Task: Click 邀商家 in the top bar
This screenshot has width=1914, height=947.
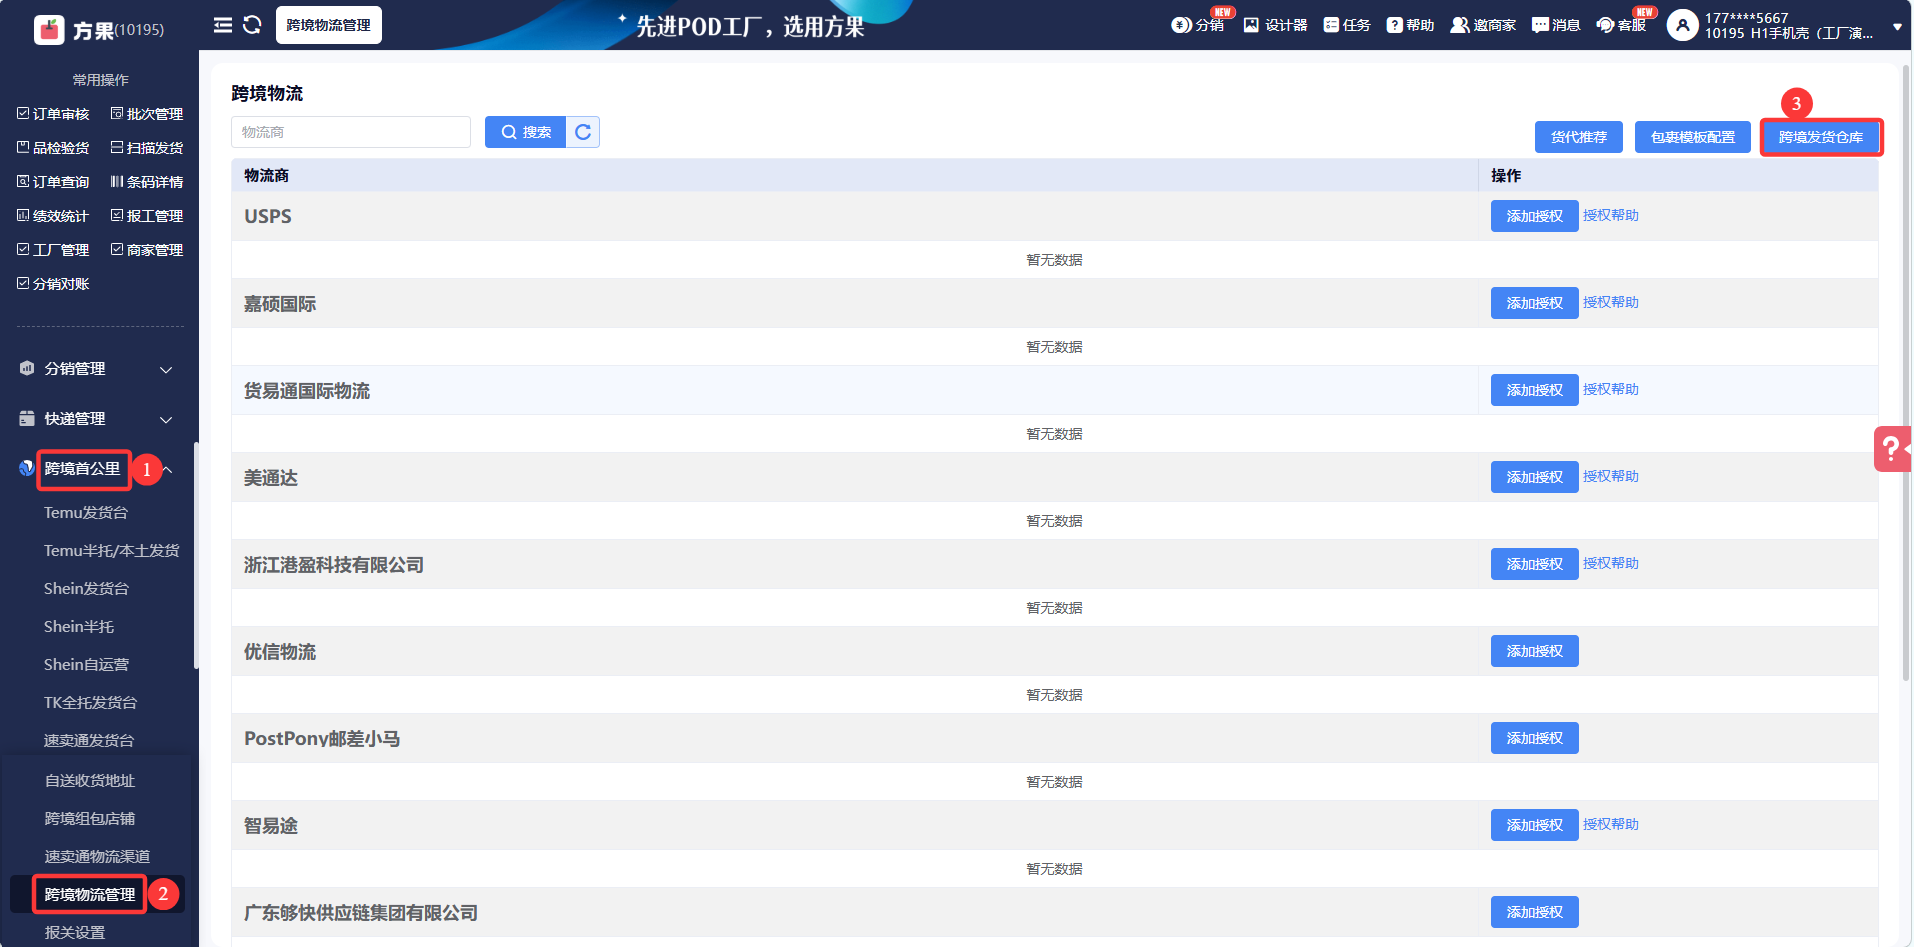Action: tap(1483, 25)
